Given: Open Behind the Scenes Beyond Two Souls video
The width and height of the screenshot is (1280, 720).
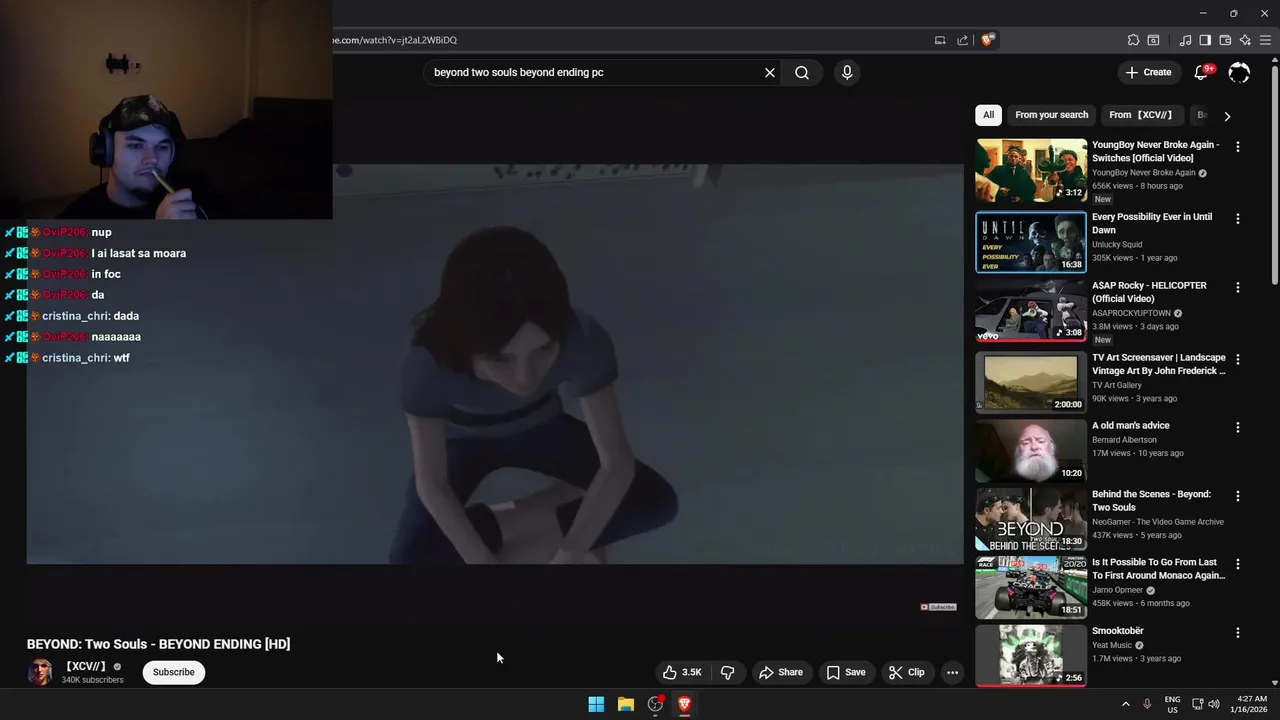Looking at the screenshot, I should click(1031, 519).
